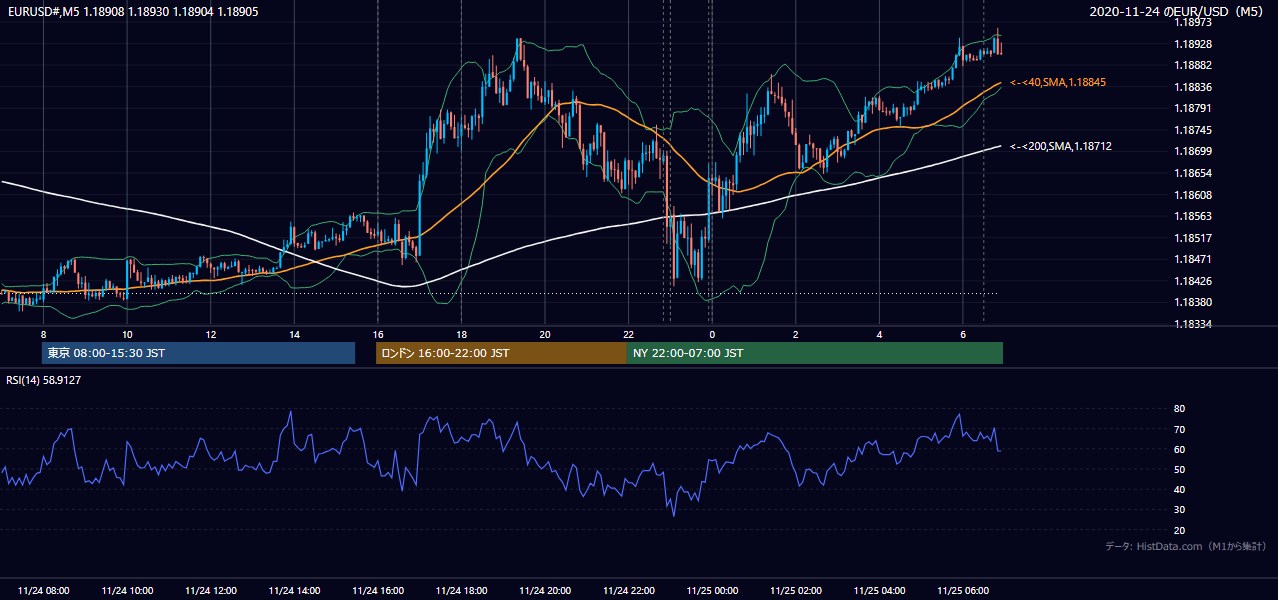This screenshot has width=1278, height=600.
Task: Click the 11/24 20:00 time label
Action: pyautogui.click(x=545, y=590)
